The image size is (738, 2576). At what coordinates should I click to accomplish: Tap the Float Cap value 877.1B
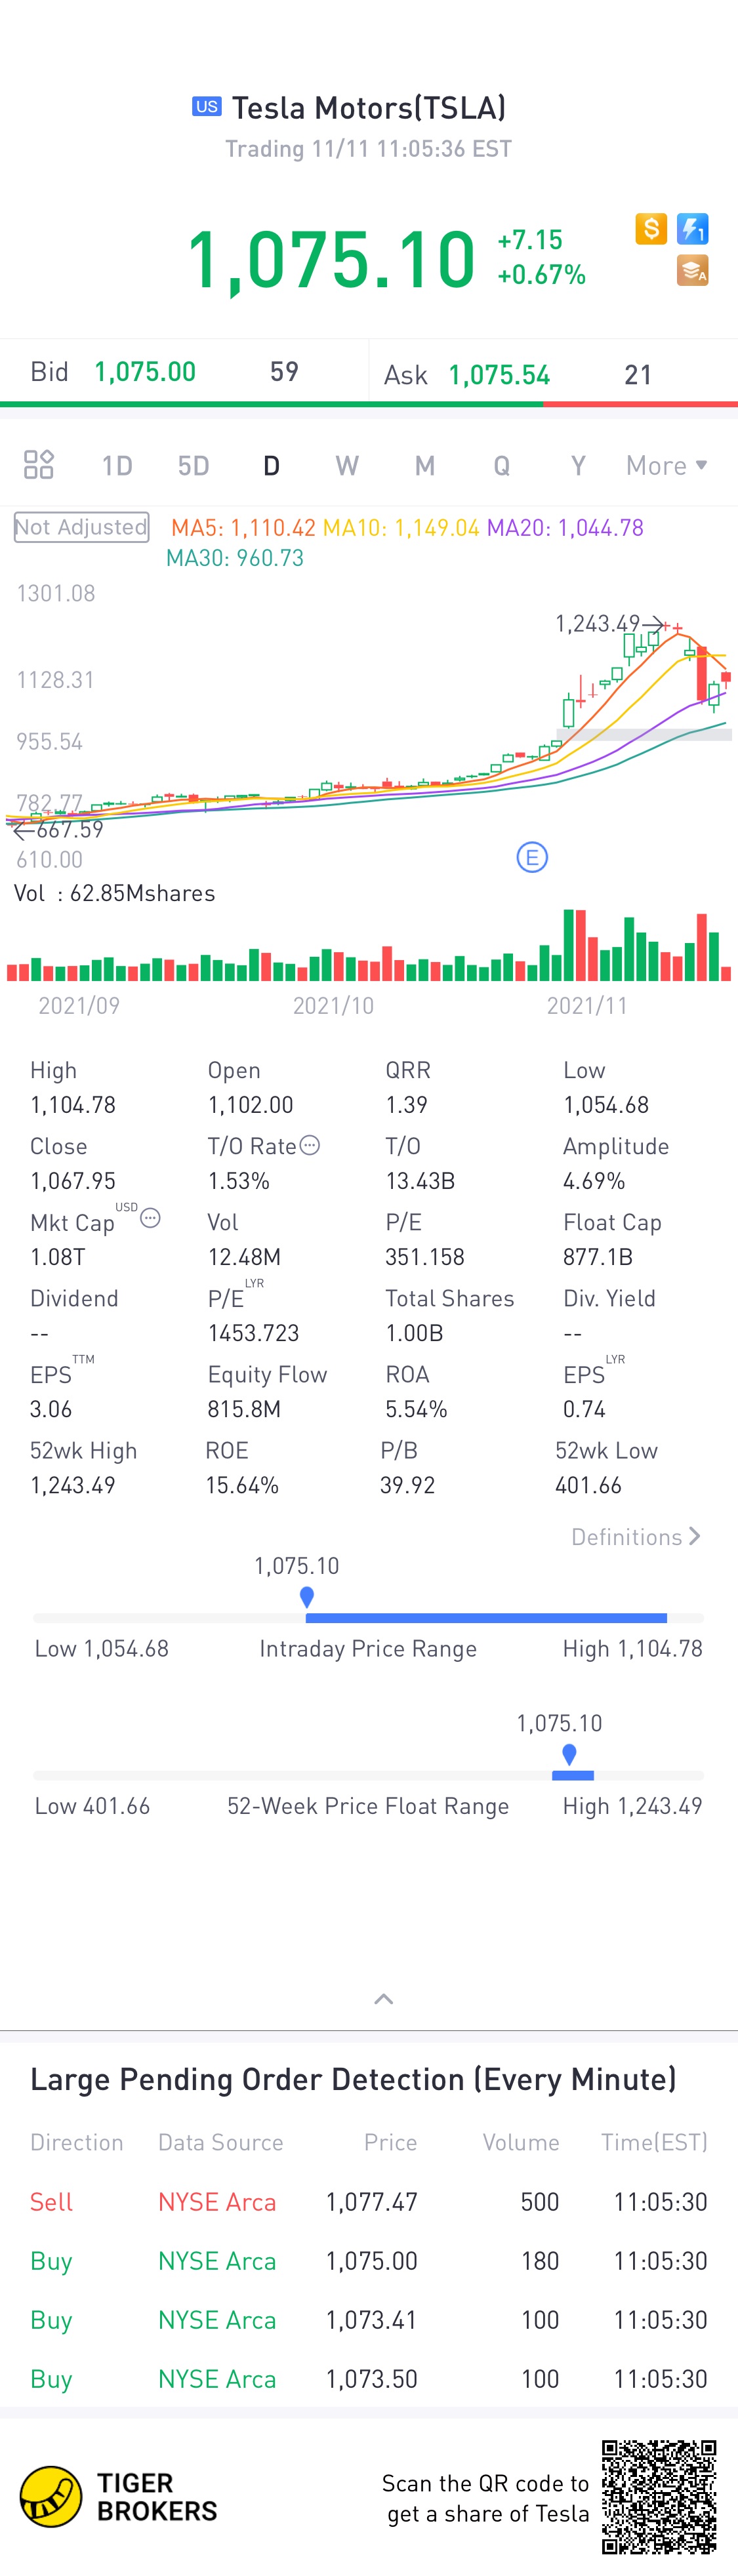[x=598, y=1257]
